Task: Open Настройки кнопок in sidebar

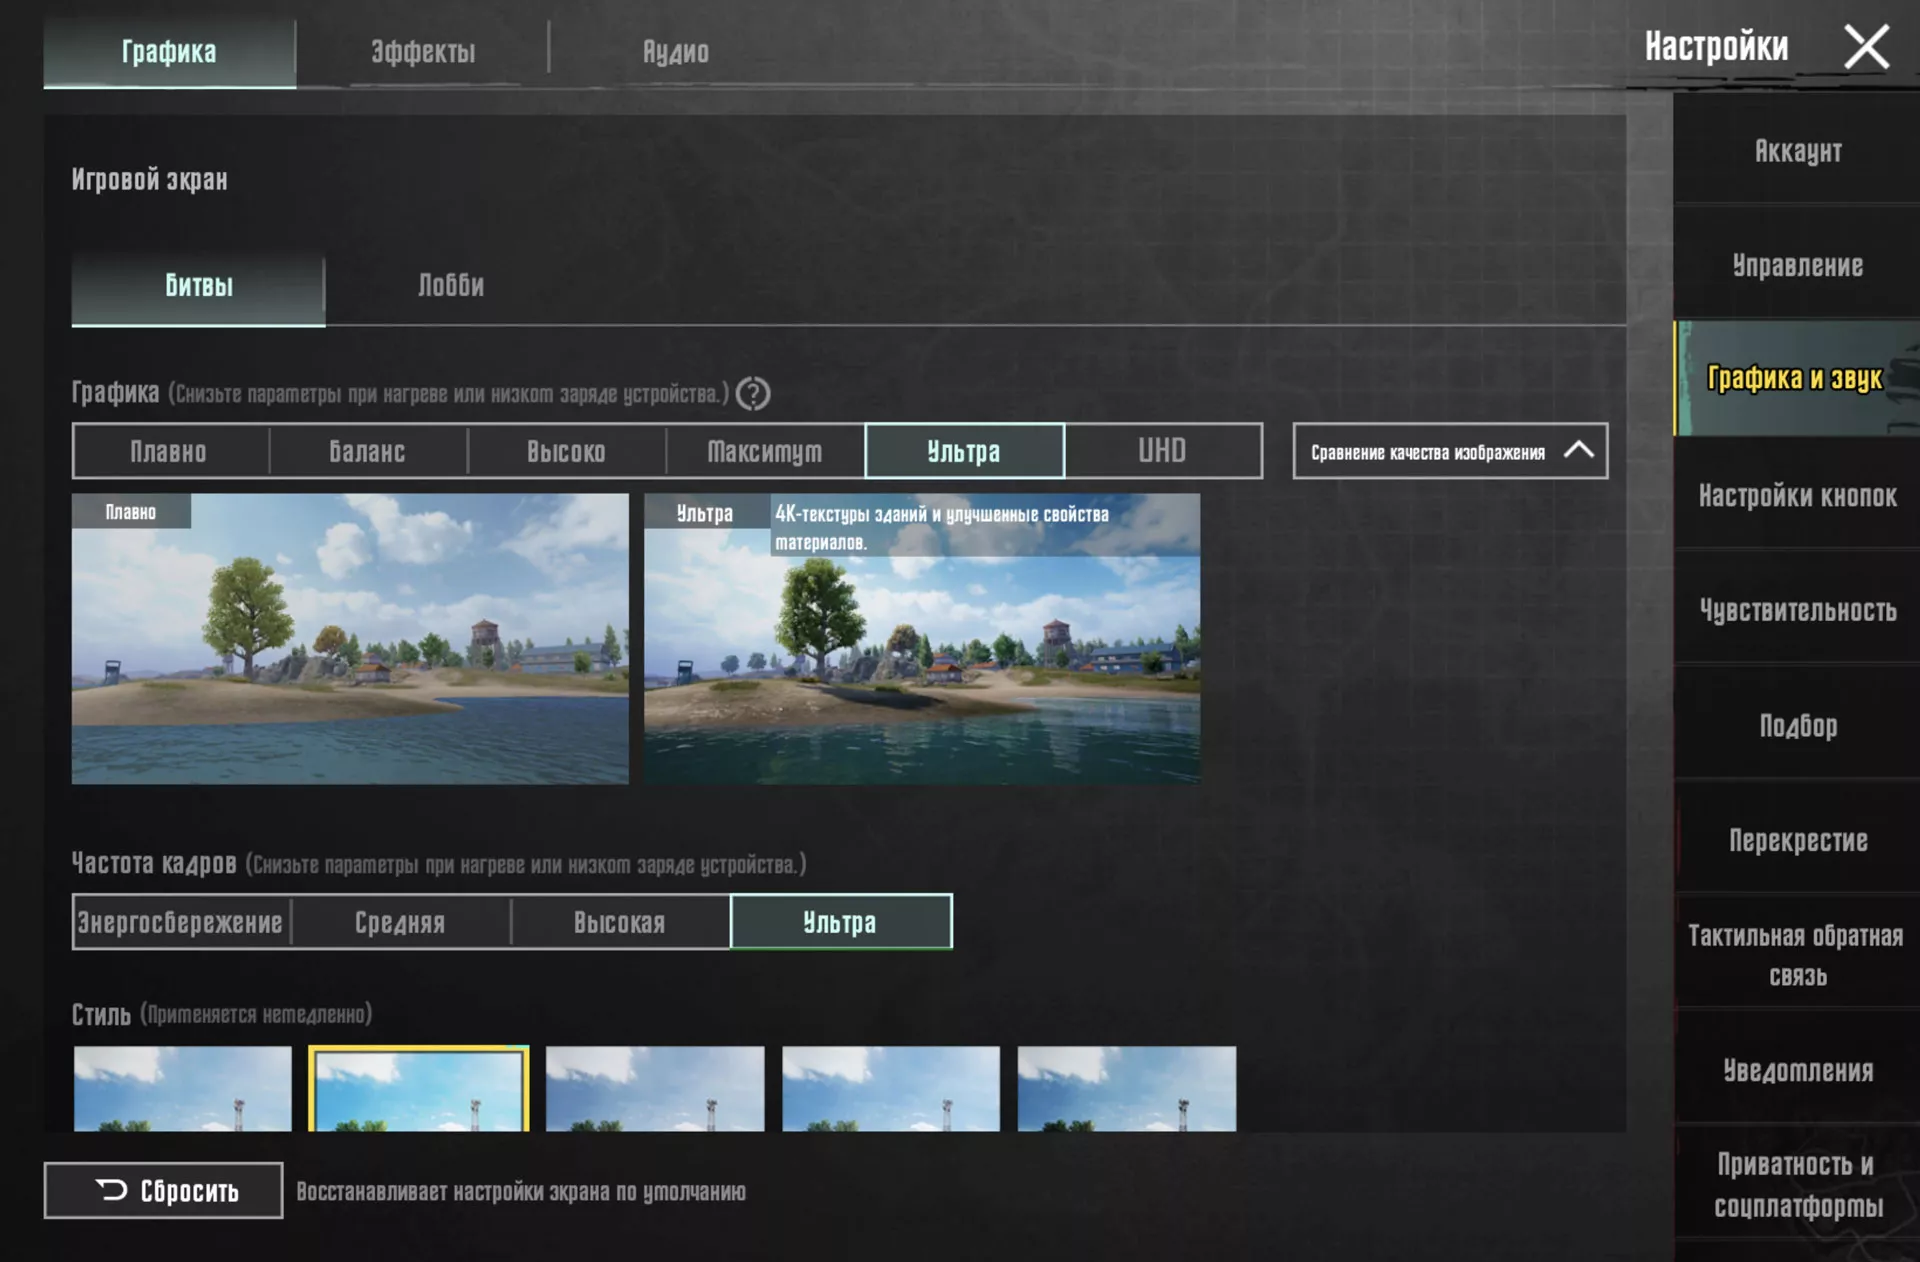Action: [1797, 496]
